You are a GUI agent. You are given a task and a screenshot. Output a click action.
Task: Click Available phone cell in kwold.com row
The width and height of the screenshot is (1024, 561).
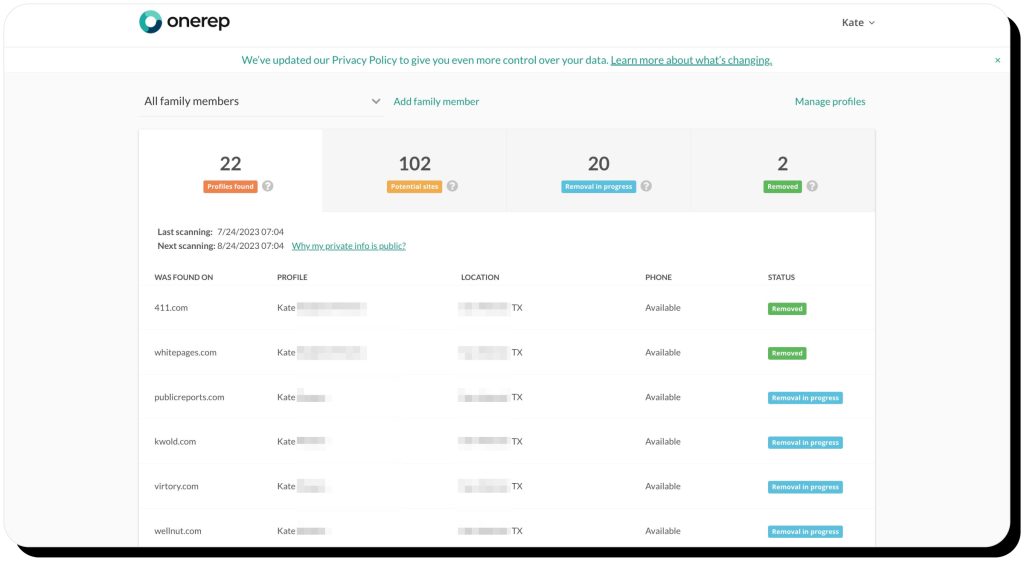pyautogui.click(x=663, y=441)
